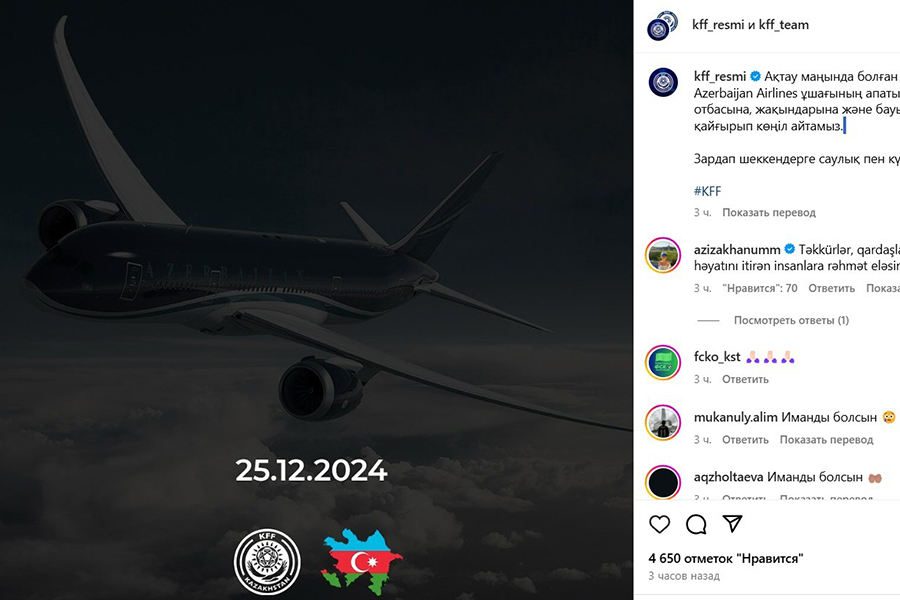
Task: Reply to the mukanuly.alim comment
Action: [745, 440]
